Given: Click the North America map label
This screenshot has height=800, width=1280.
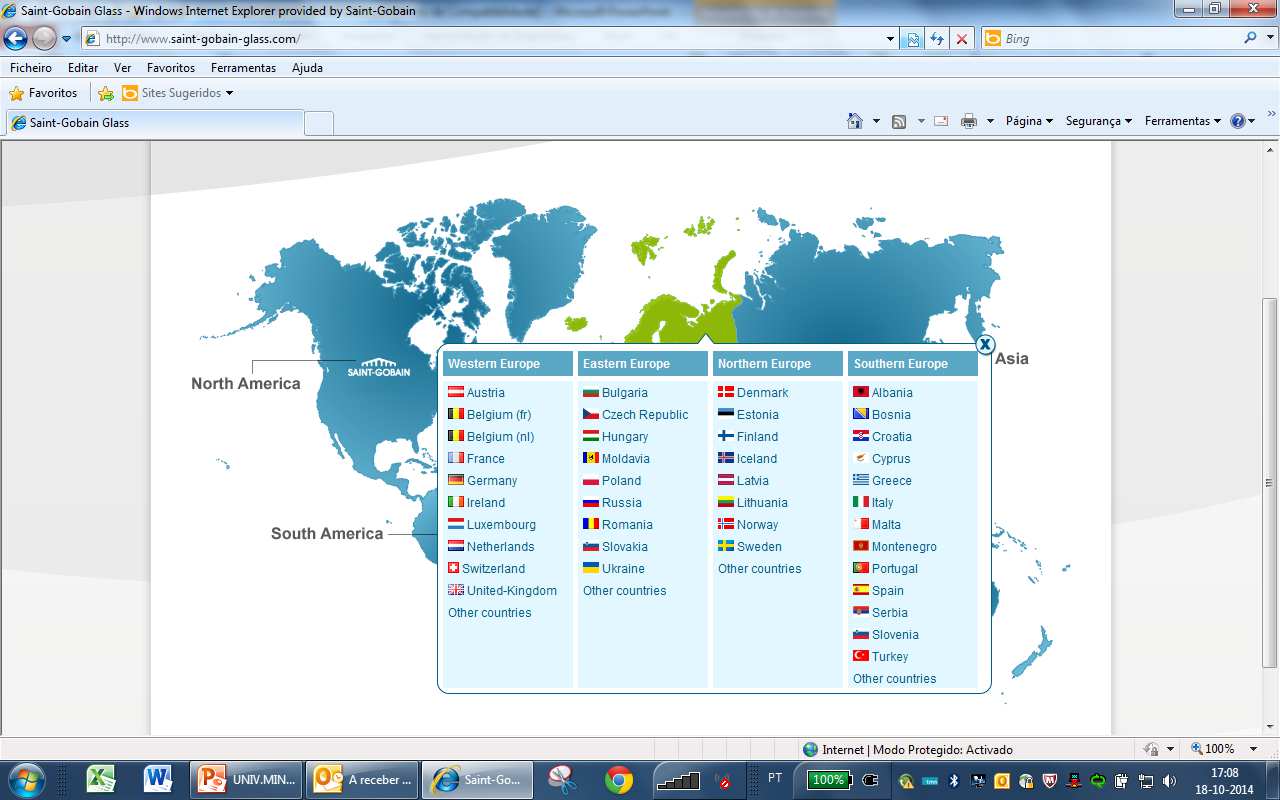Looking at the screenshot, I should coord(246,384).
